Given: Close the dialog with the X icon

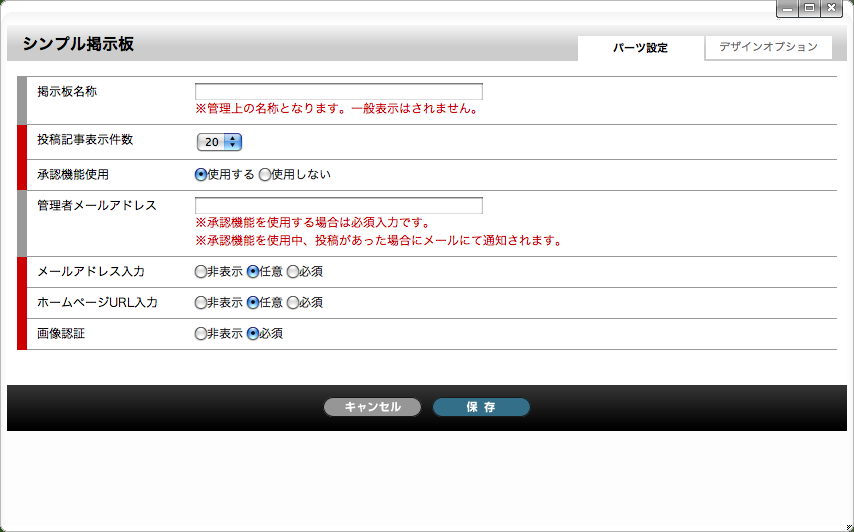Looking at the screenshot, I should pyautogui.click(x=832, y=8).
